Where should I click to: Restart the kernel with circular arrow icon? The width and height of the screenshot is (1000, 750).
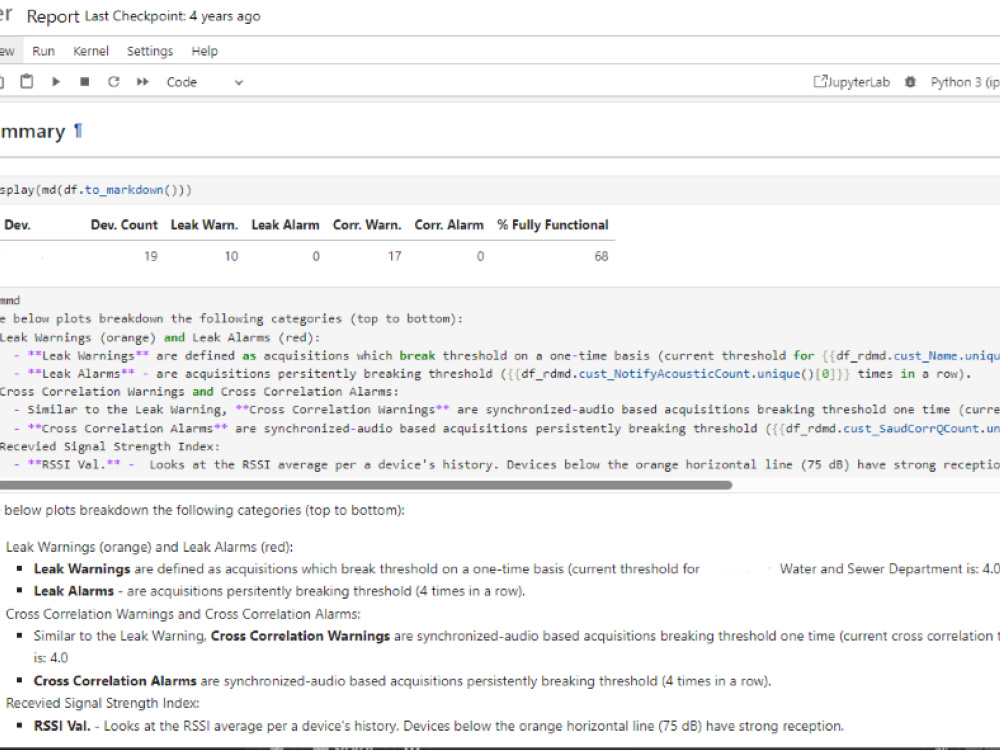pos(114,82)
